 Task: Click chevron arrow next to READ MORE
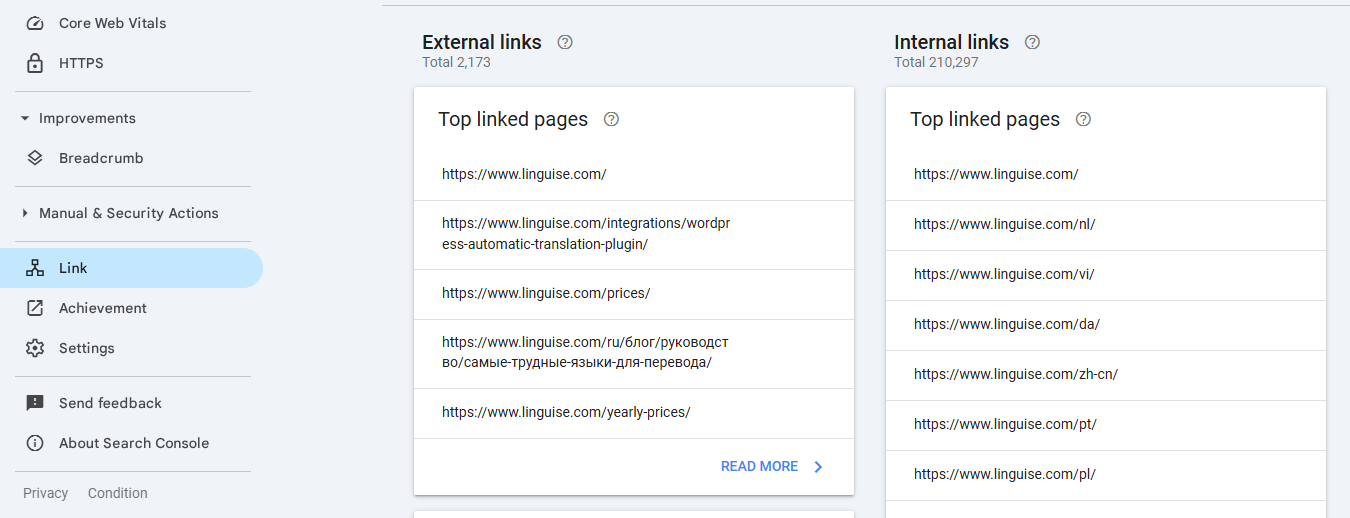click(x=818, y=467)
